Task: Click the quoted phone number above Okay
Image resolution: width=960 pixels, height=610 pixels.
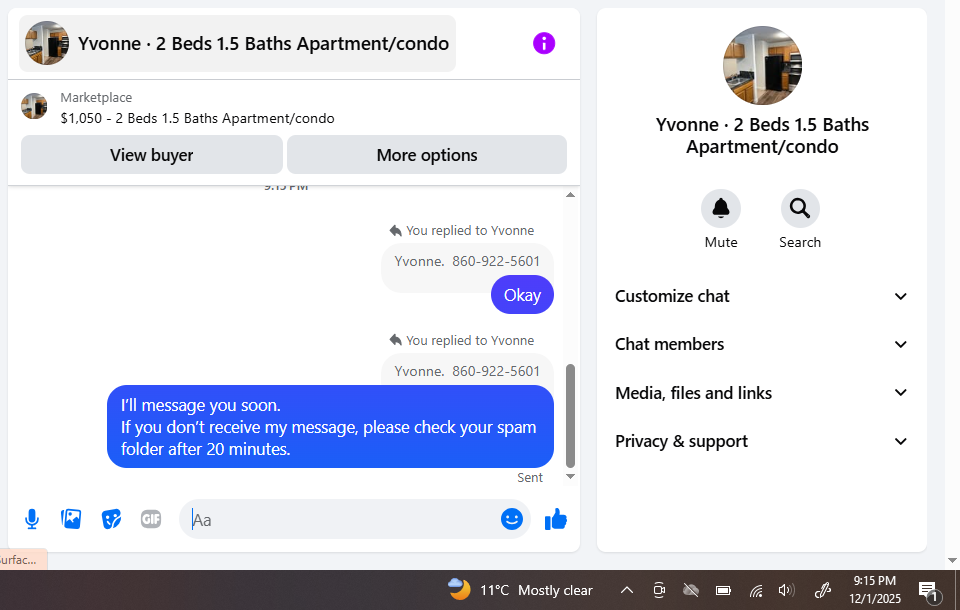Action: (x=496, y=261)
